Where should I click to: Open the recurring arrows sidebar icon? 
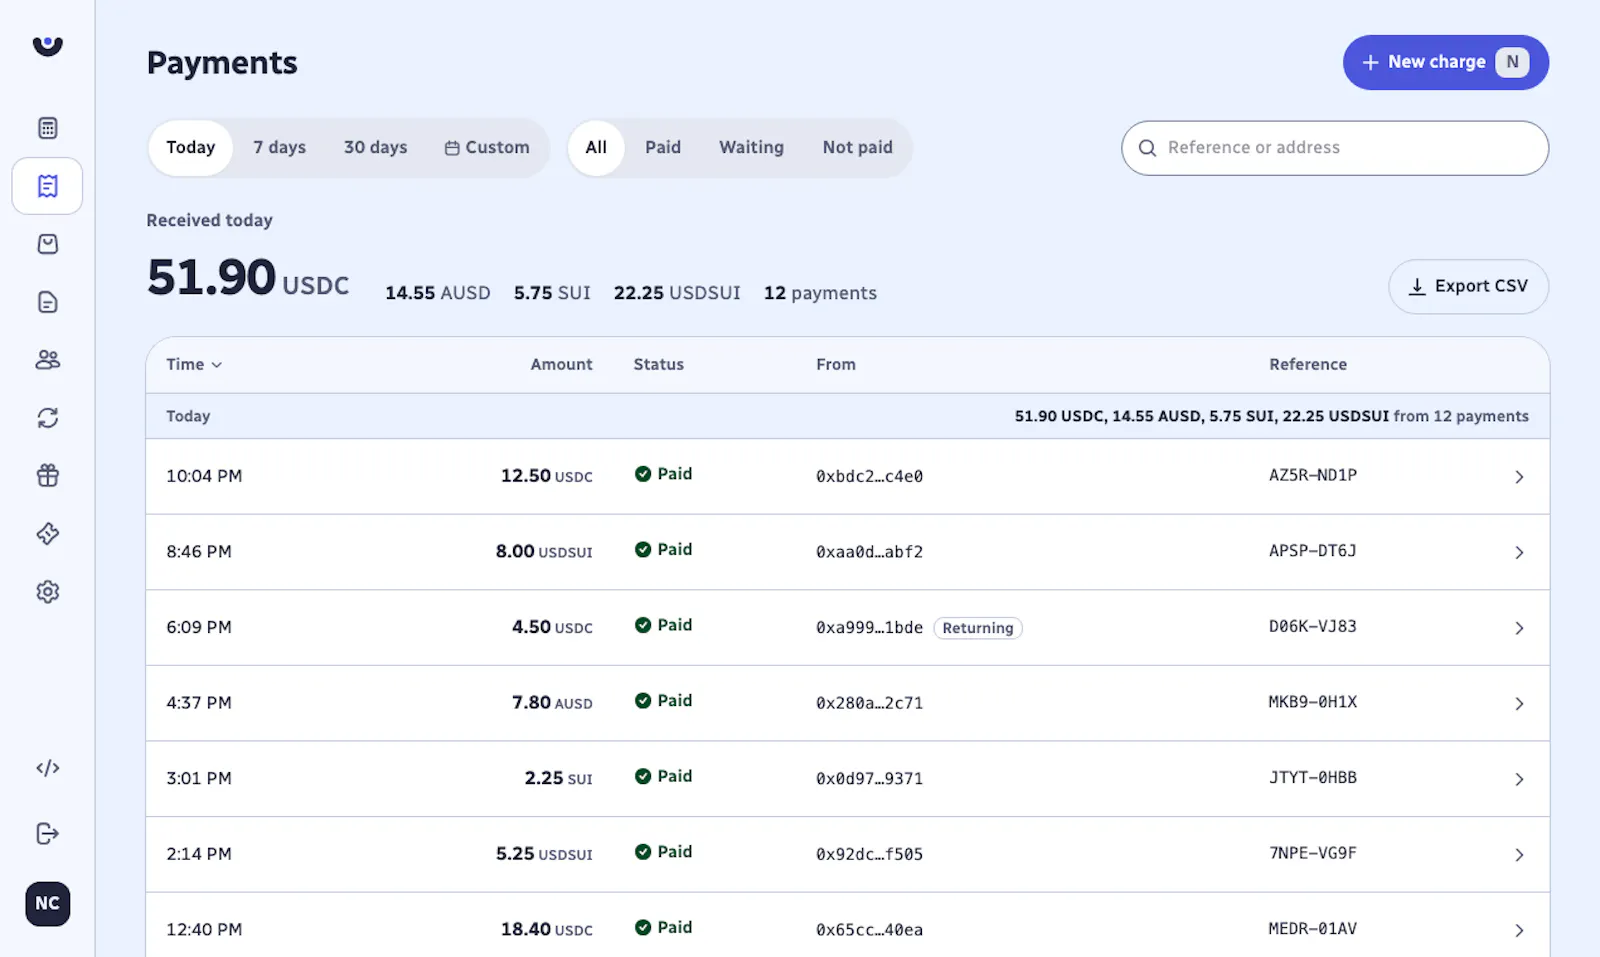47,418
